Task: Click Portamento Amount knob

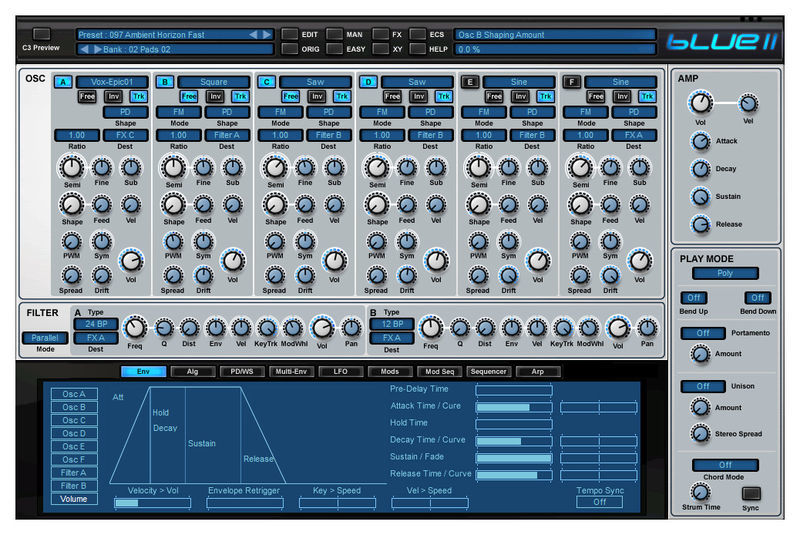Action: point(701,353)
